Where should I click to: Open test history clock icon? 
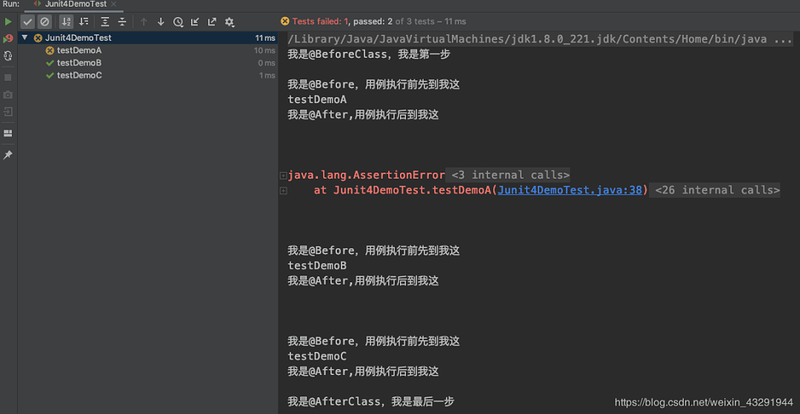click(178, 21)
